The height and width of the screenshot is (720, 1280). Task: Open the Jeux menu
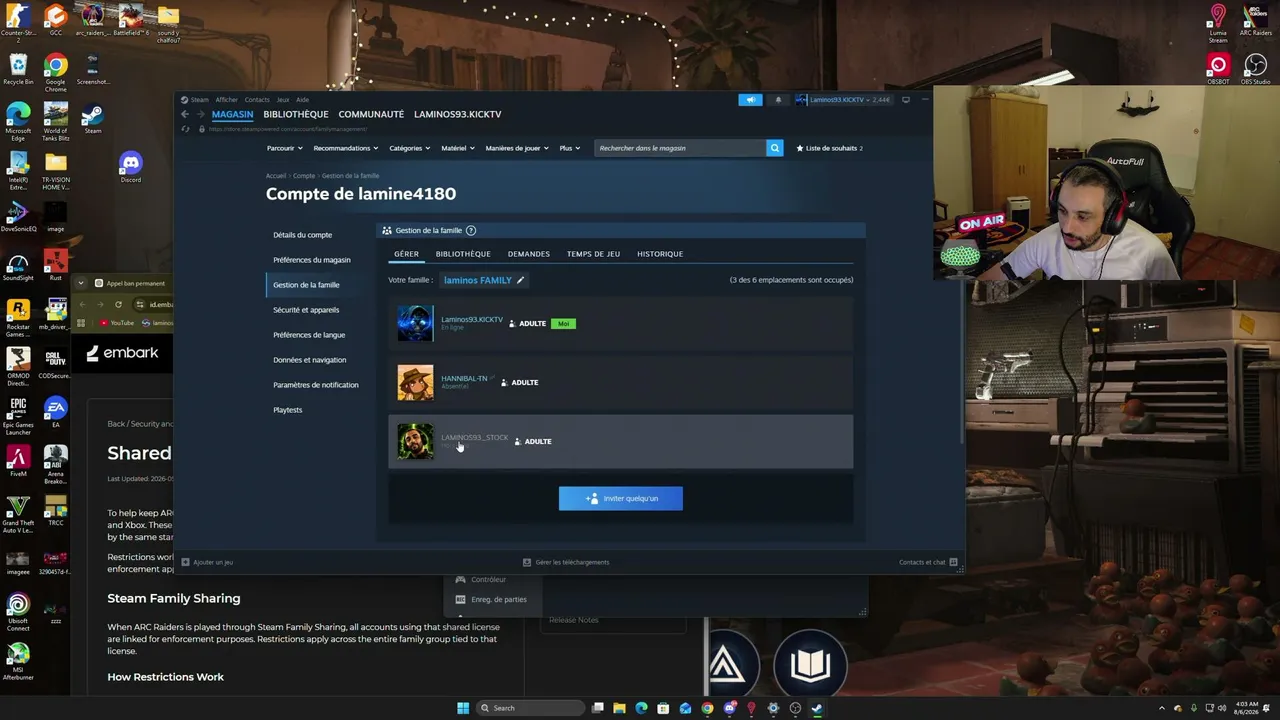pyautogui.click(x=283, y=100)
